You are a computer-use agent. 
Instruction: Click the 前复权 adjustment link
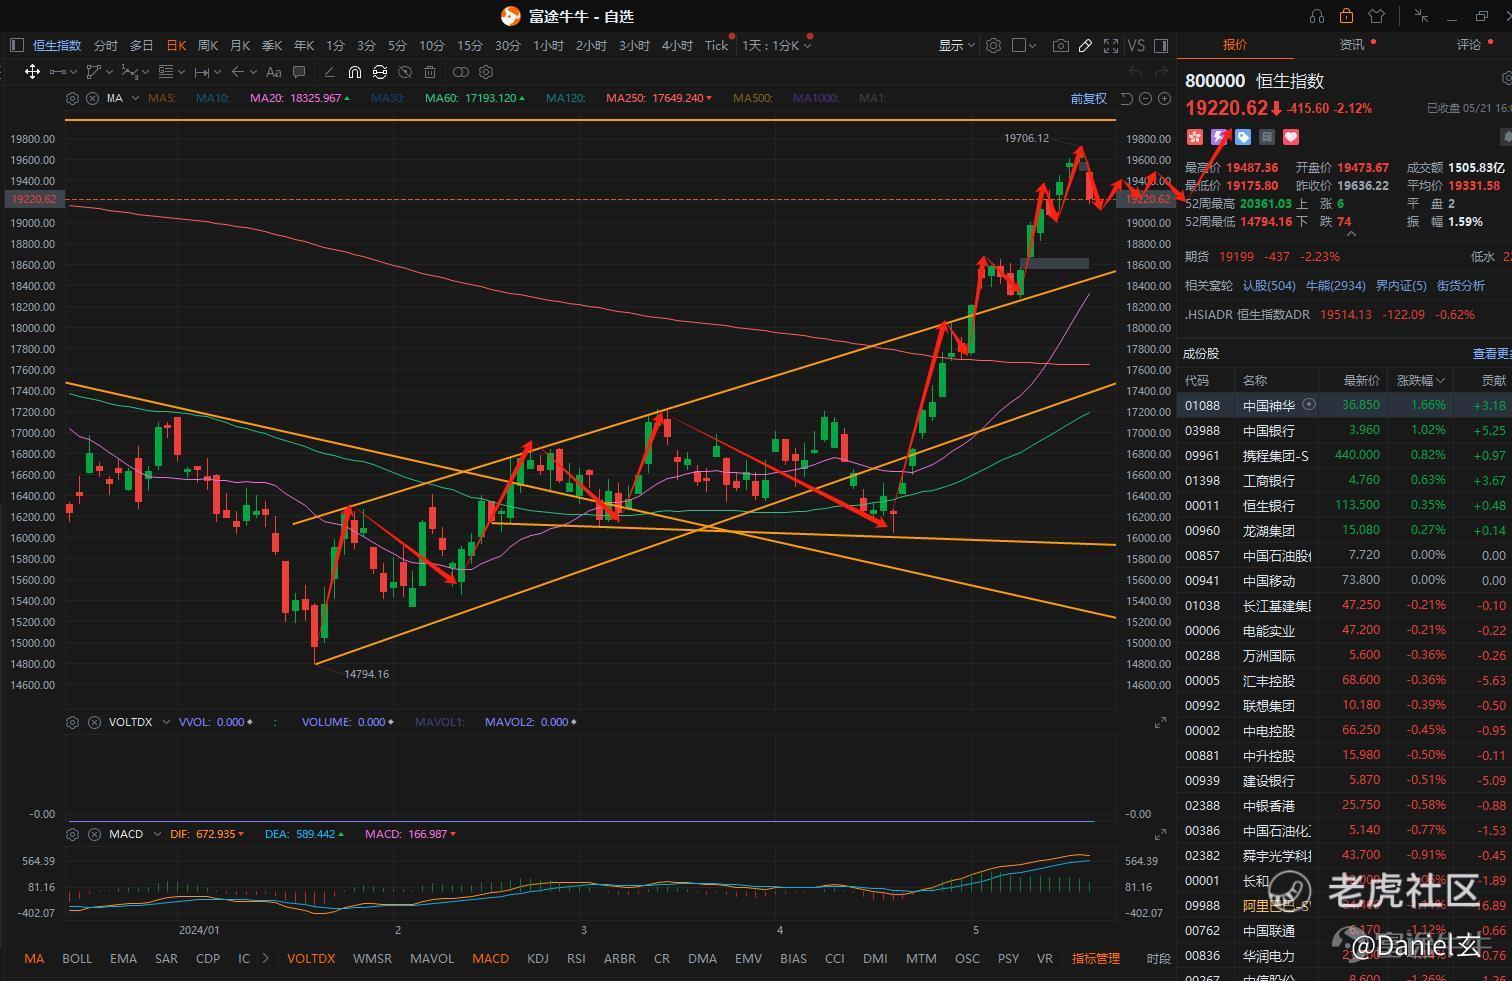(x=1088, y=98)
